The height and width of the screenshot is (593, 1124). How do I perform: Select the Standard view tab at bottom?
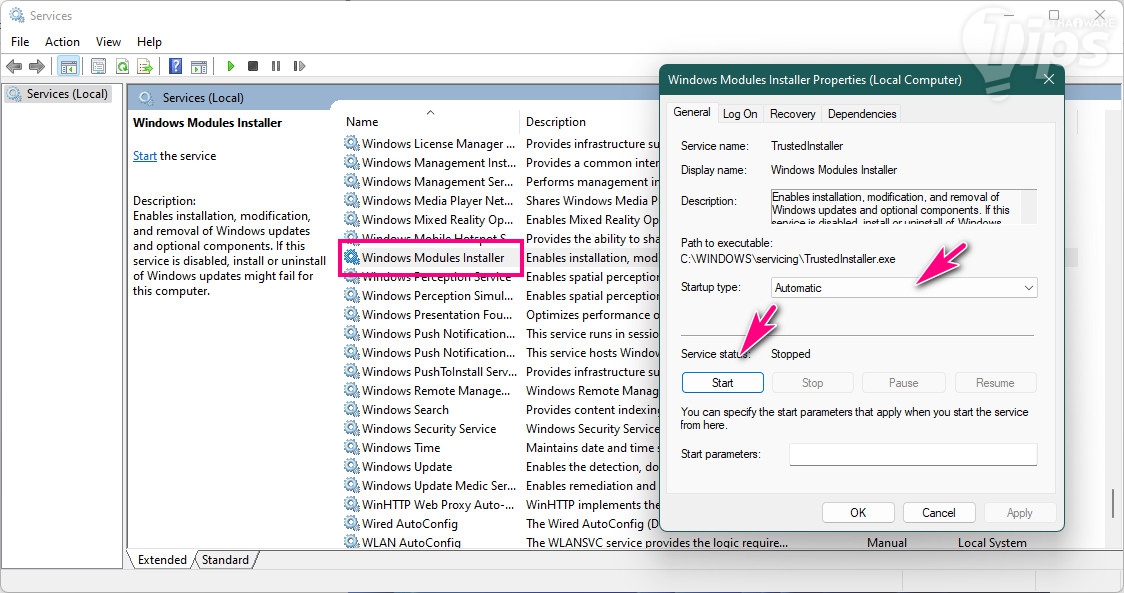(225, 560)
